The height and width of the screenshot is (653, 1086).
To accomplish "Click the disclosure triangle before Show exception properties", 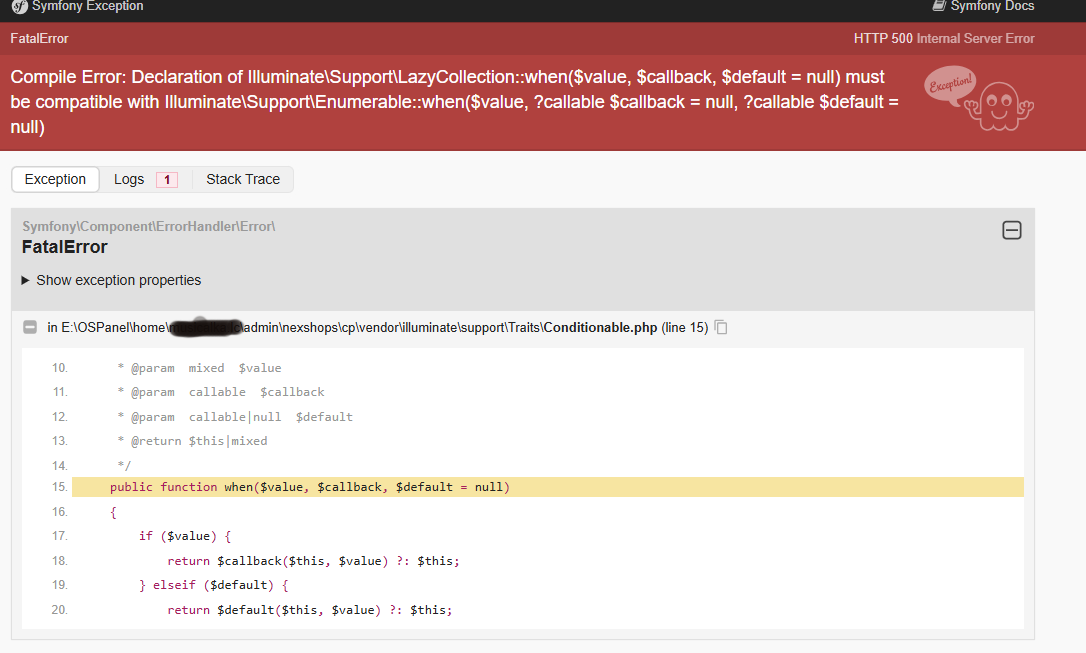I will (x=26, y=280).
